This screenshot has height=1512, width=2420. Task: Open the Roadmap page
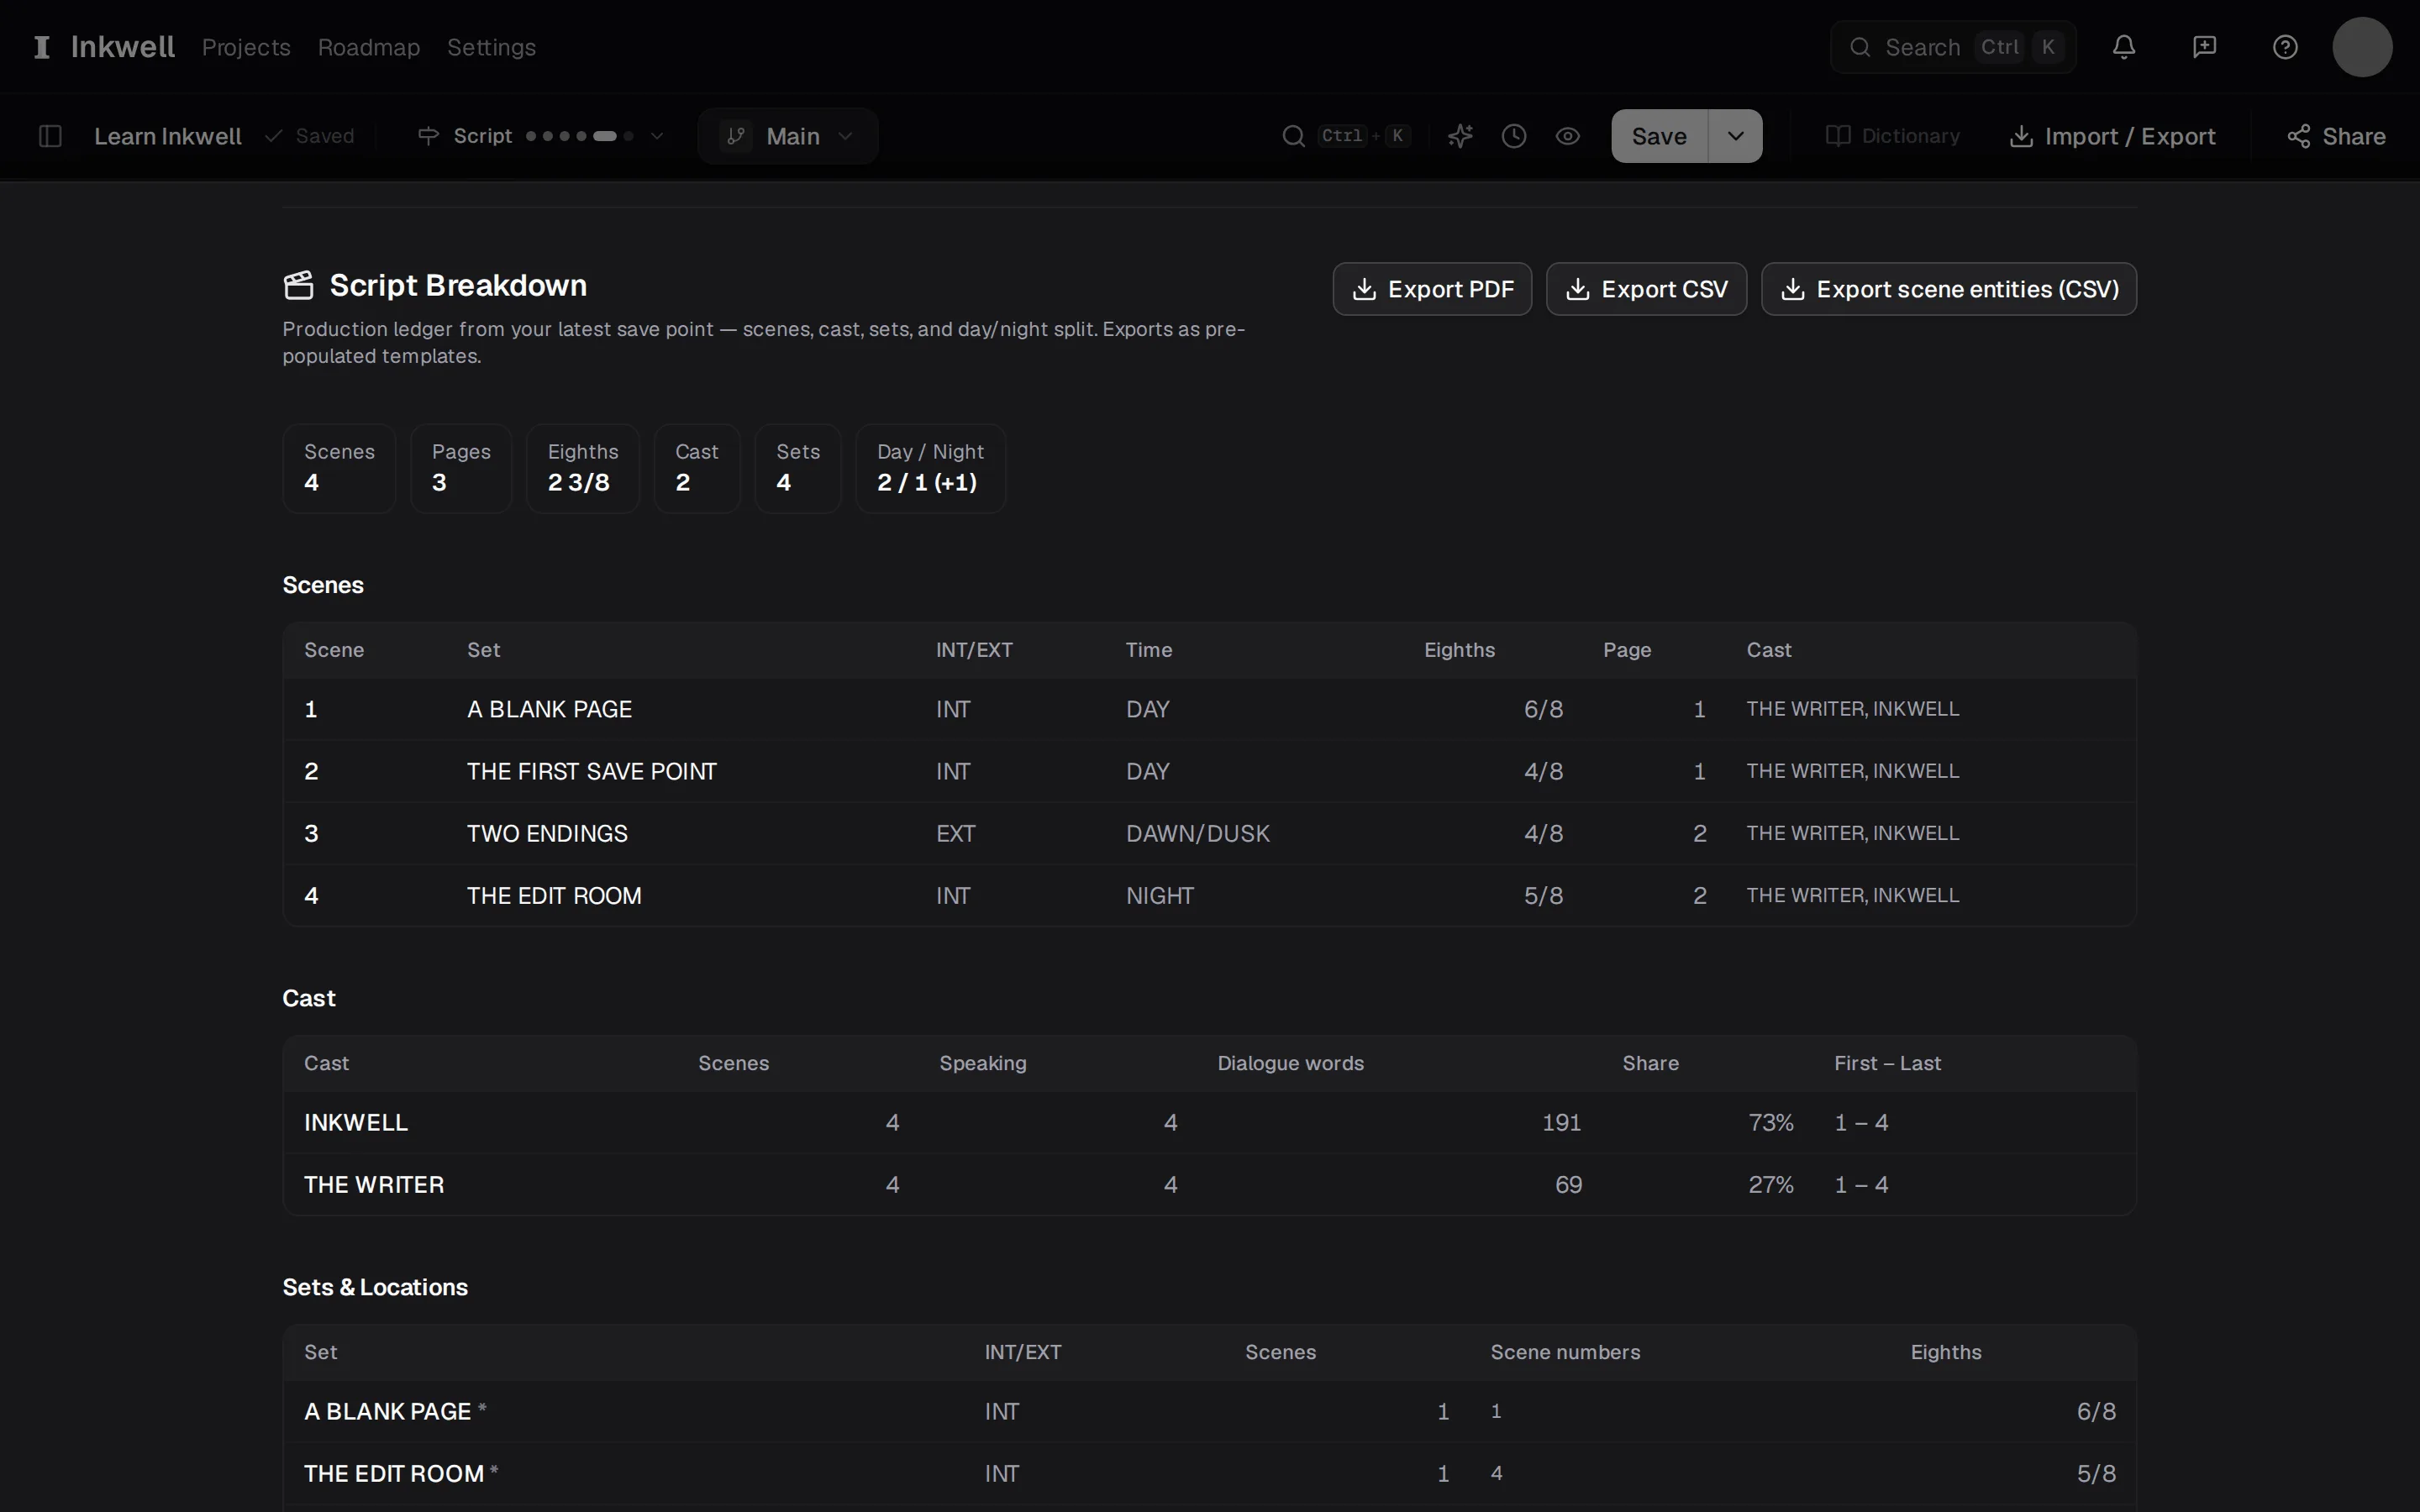pos(369,47)
